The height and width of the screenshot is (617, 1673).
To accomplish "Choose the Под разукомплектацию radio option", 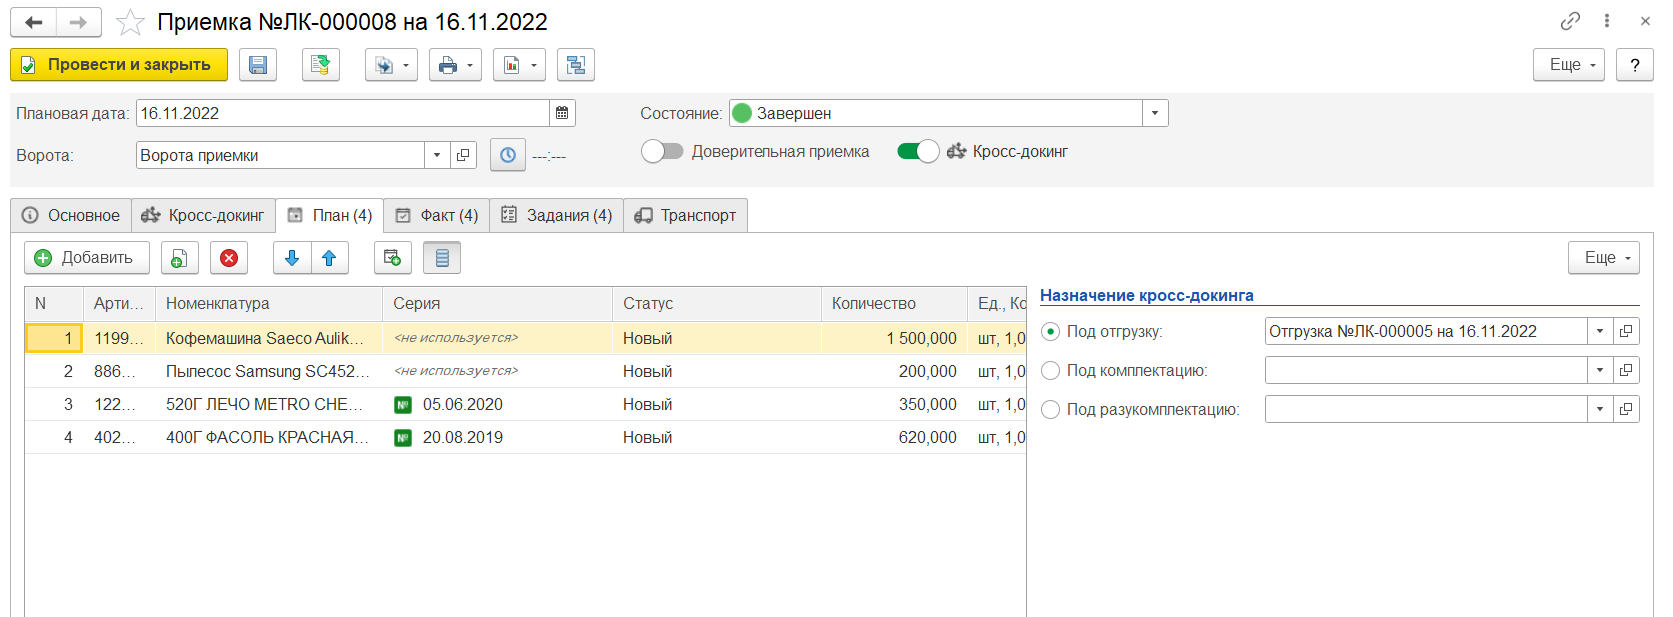I will [x=1050, y=410].
